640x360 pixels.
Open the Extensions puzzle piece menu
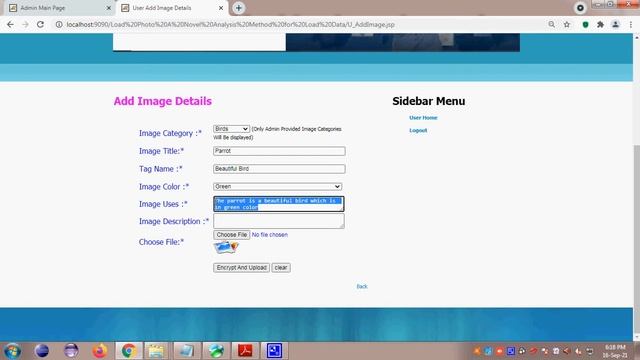pyautogui.click(x=600, y=24)
